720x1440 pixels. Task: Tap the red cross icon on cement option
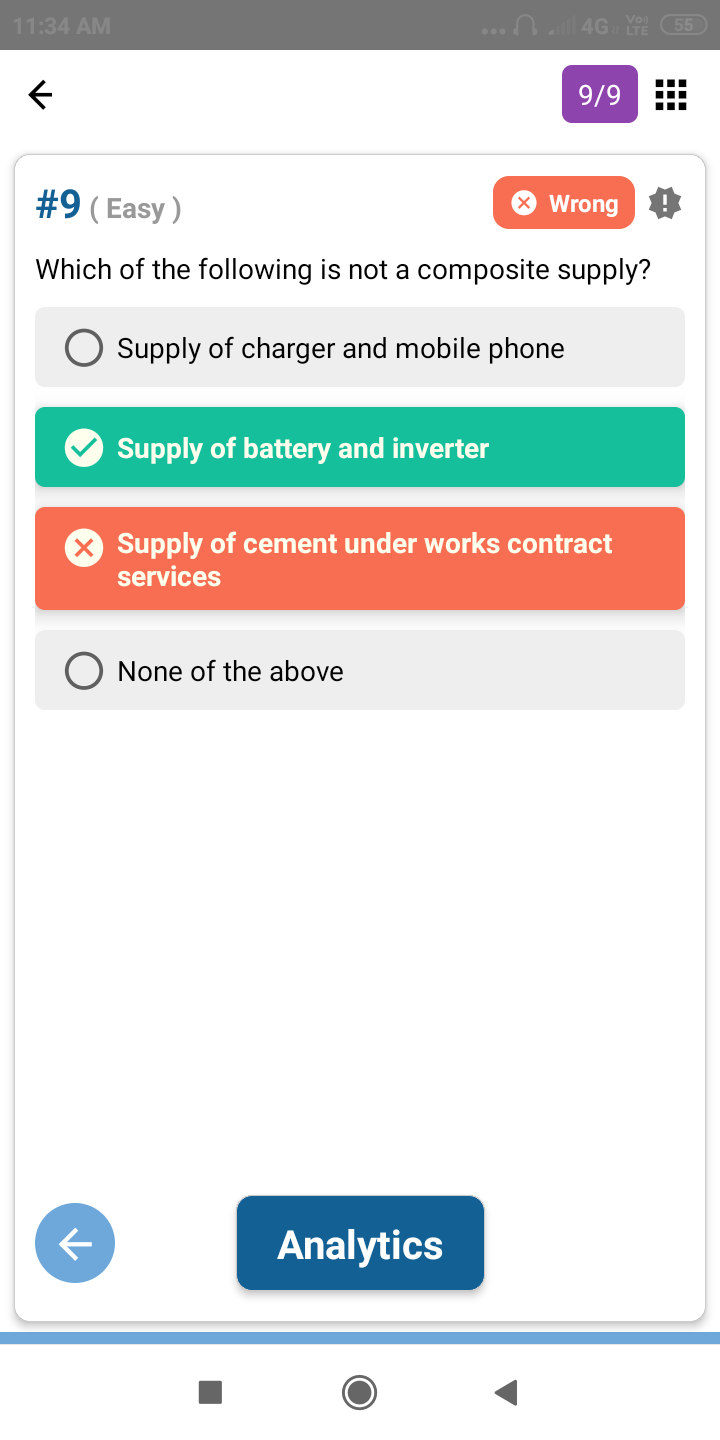[x=84, y=548]
